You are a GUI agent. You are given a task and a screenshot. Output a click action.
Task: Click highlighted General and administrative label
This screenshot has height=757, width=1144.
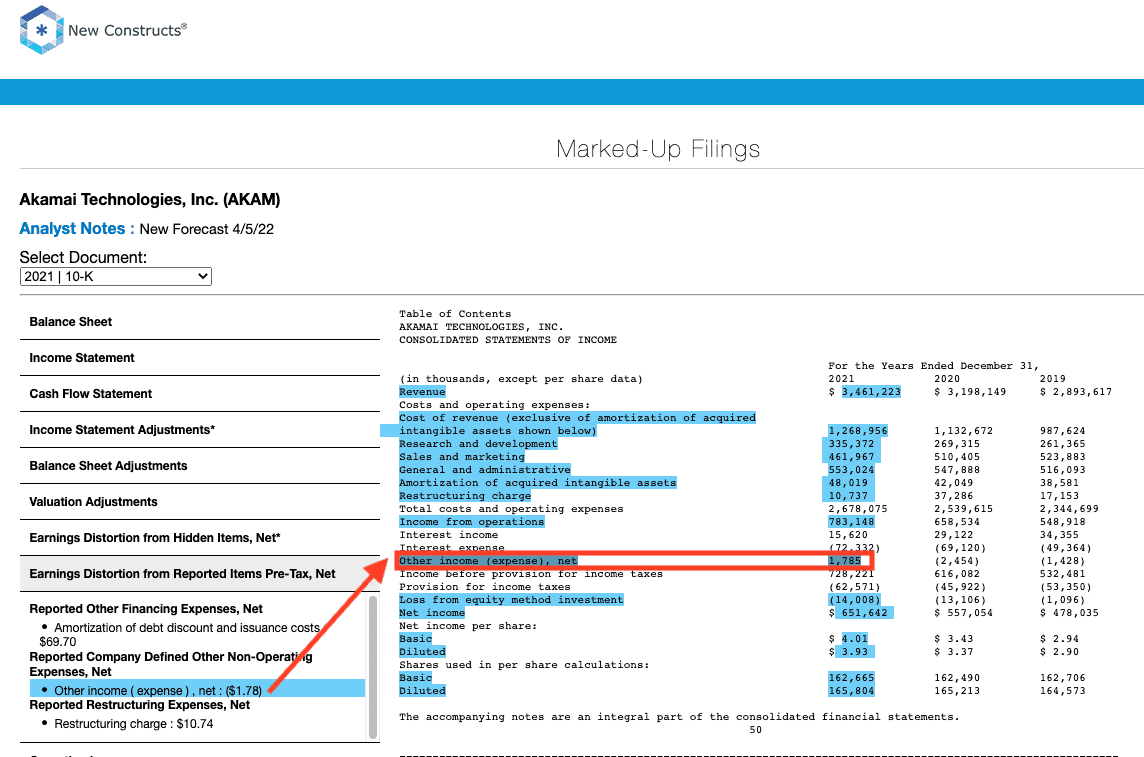[x=484, y=470]
